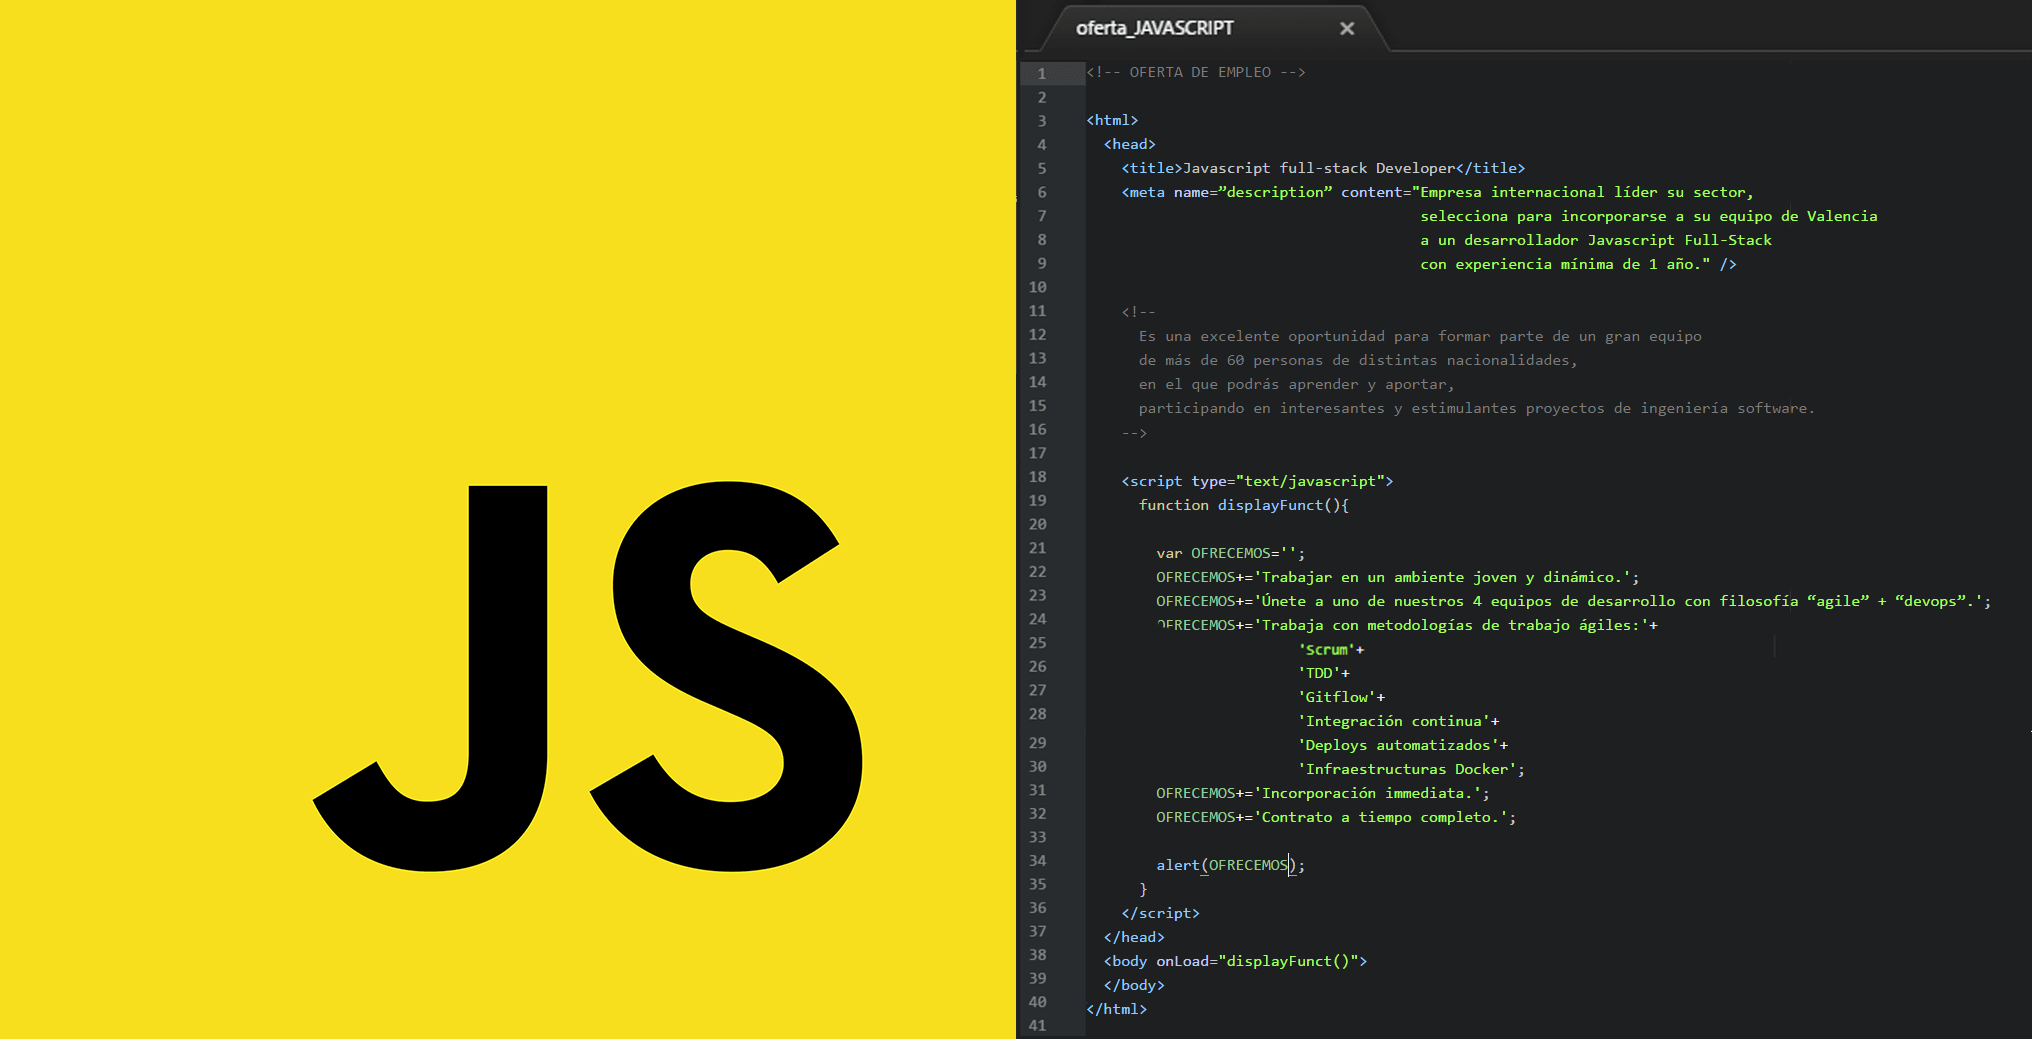Click the body onLoad="displayFunct()" tag
This screenshot has width=2032, height=1039.
1235,961
